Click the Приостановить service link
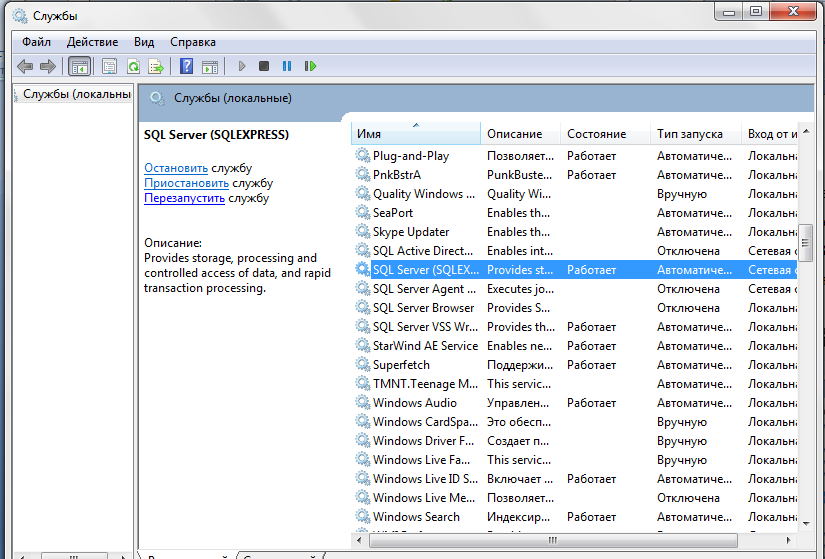The width and height of the screenshot is (825, 559). coord(186,183)
